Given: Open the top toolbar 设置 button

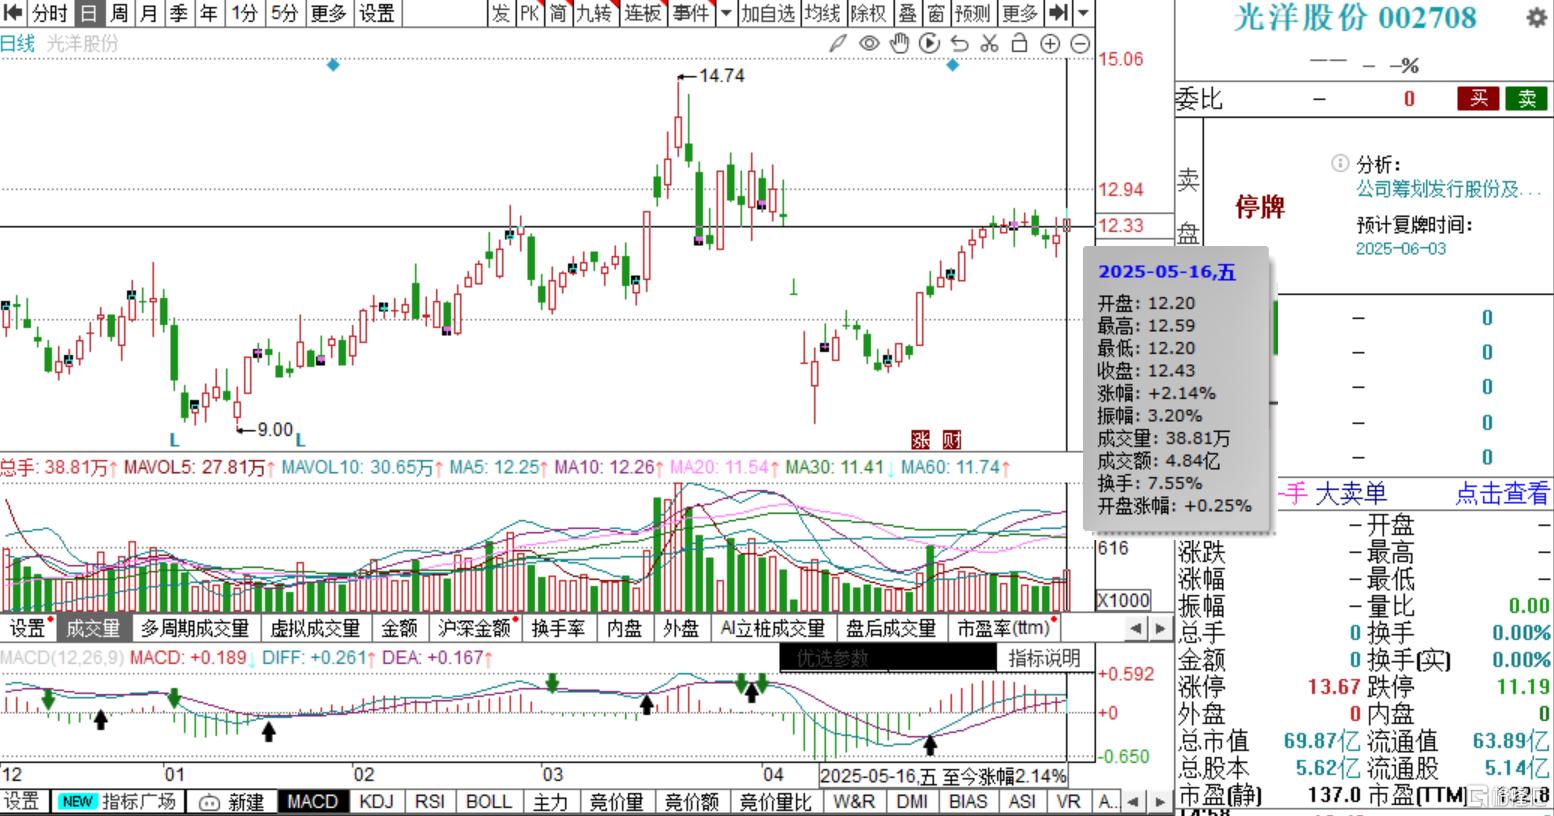Looking at the screenshot, I should (377, 13).
